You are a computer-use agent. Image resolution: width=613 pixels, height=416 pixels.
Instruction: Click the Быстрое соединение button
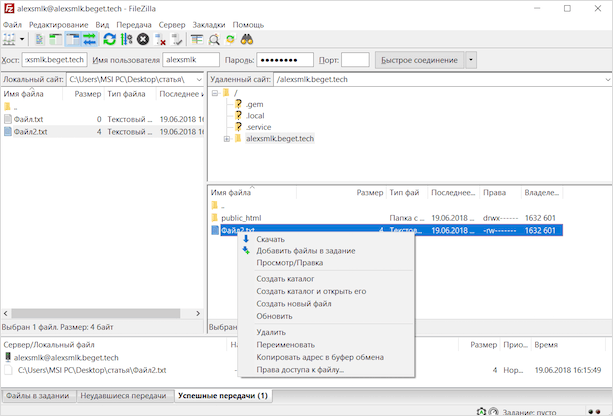pyautogui.click(x=418, y=60)
